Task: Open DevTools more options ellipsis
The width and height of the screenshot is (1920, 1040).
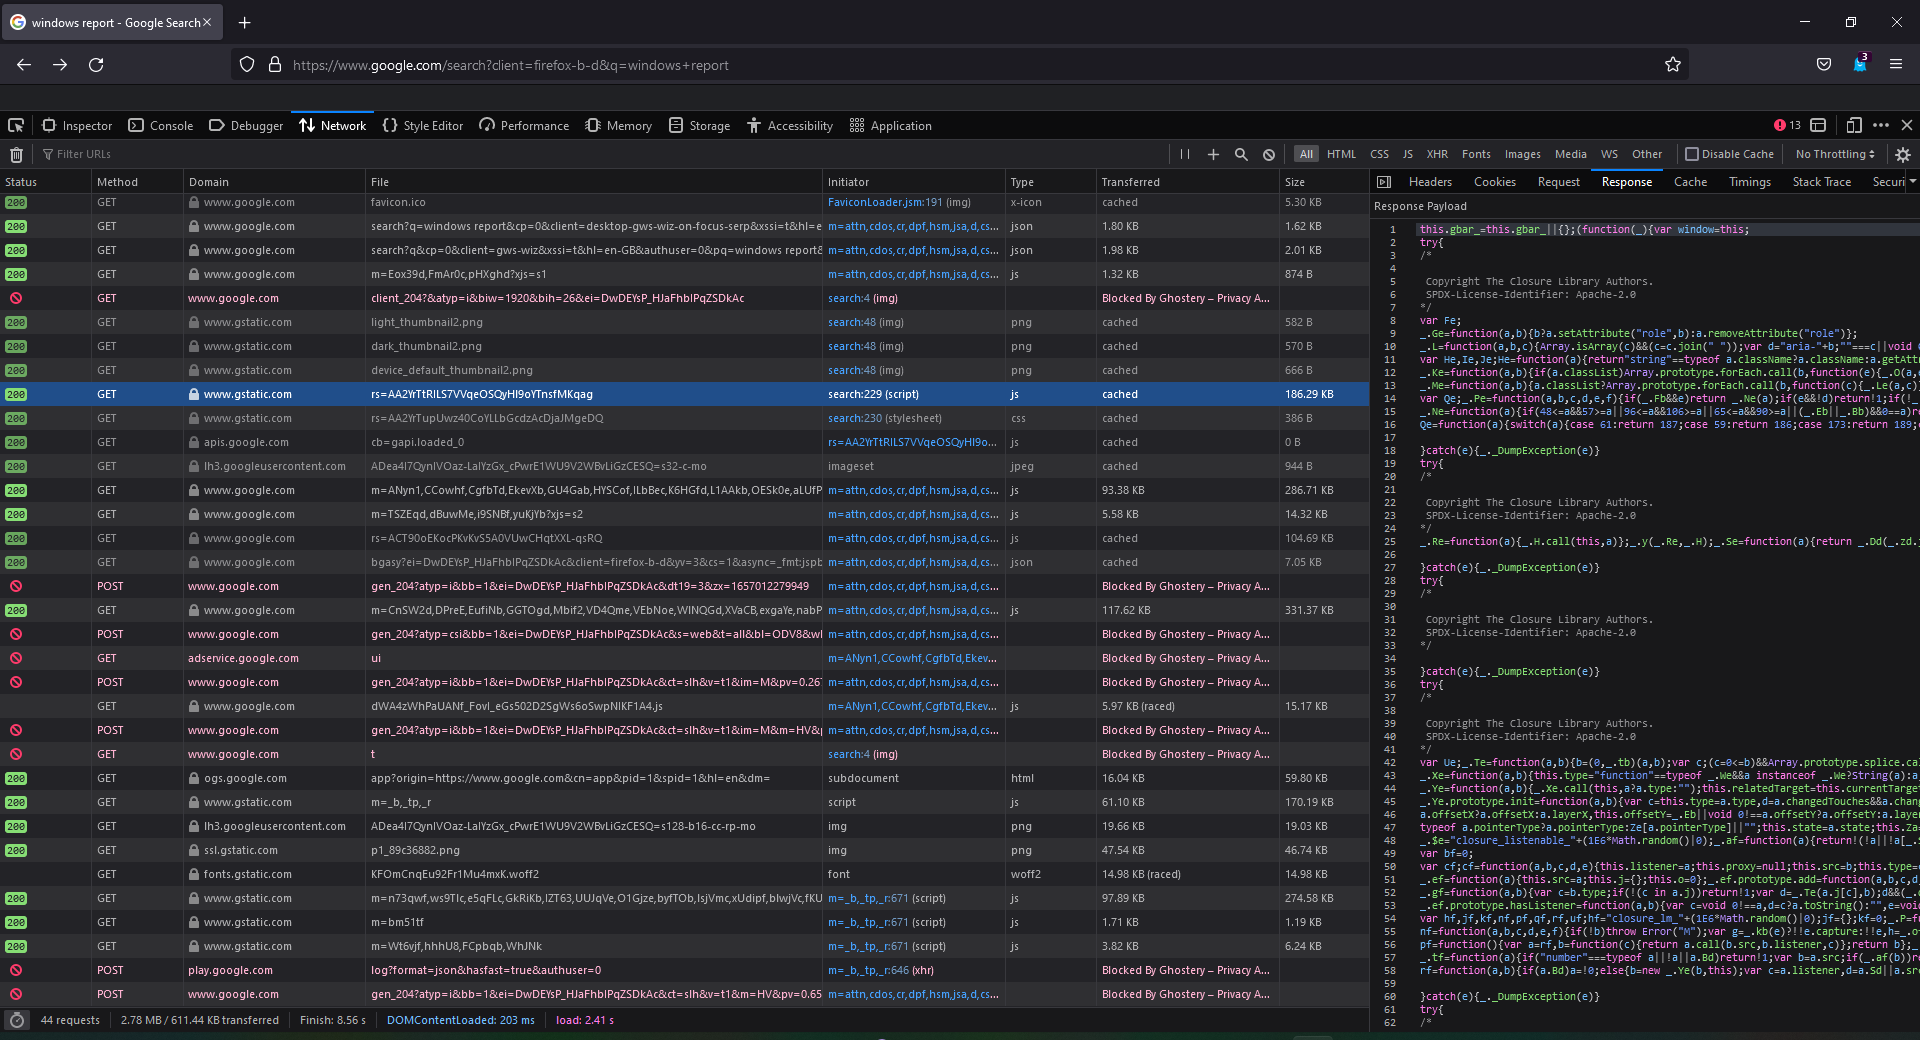Action: point(1881,126)
